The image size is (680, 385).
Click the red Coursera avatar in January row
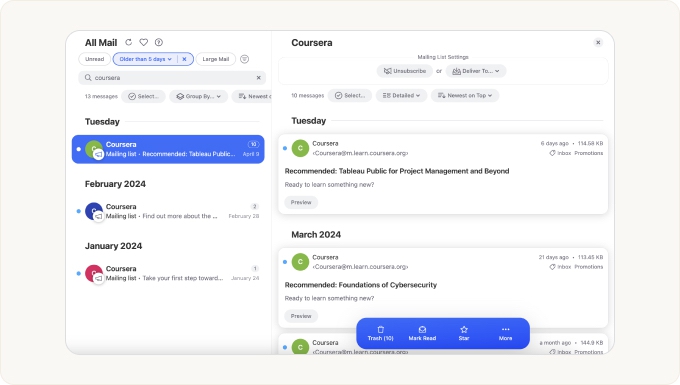(x=94, y=273)
